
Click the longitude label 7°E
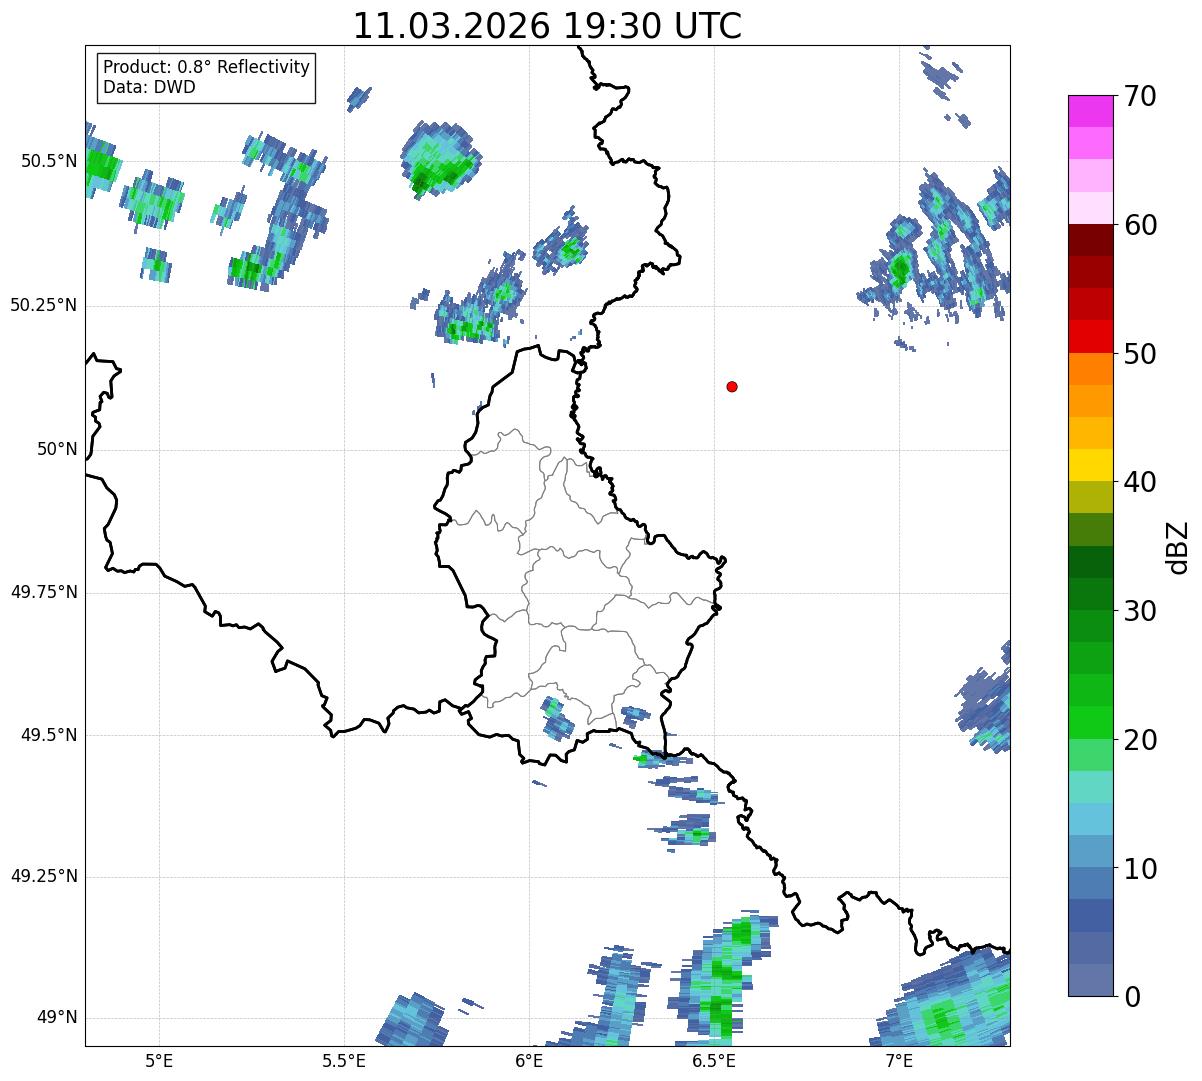(899, 1060)
